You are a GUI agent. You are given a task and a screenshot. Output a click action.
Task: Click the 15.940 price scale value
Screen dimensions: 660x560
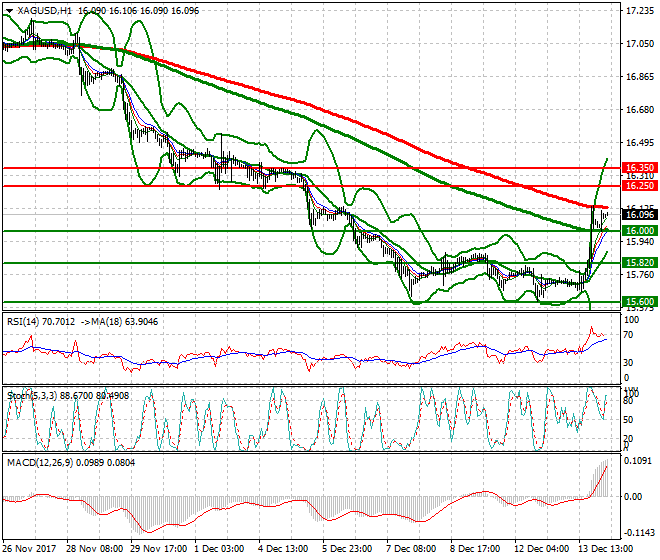tap(640, 242)
